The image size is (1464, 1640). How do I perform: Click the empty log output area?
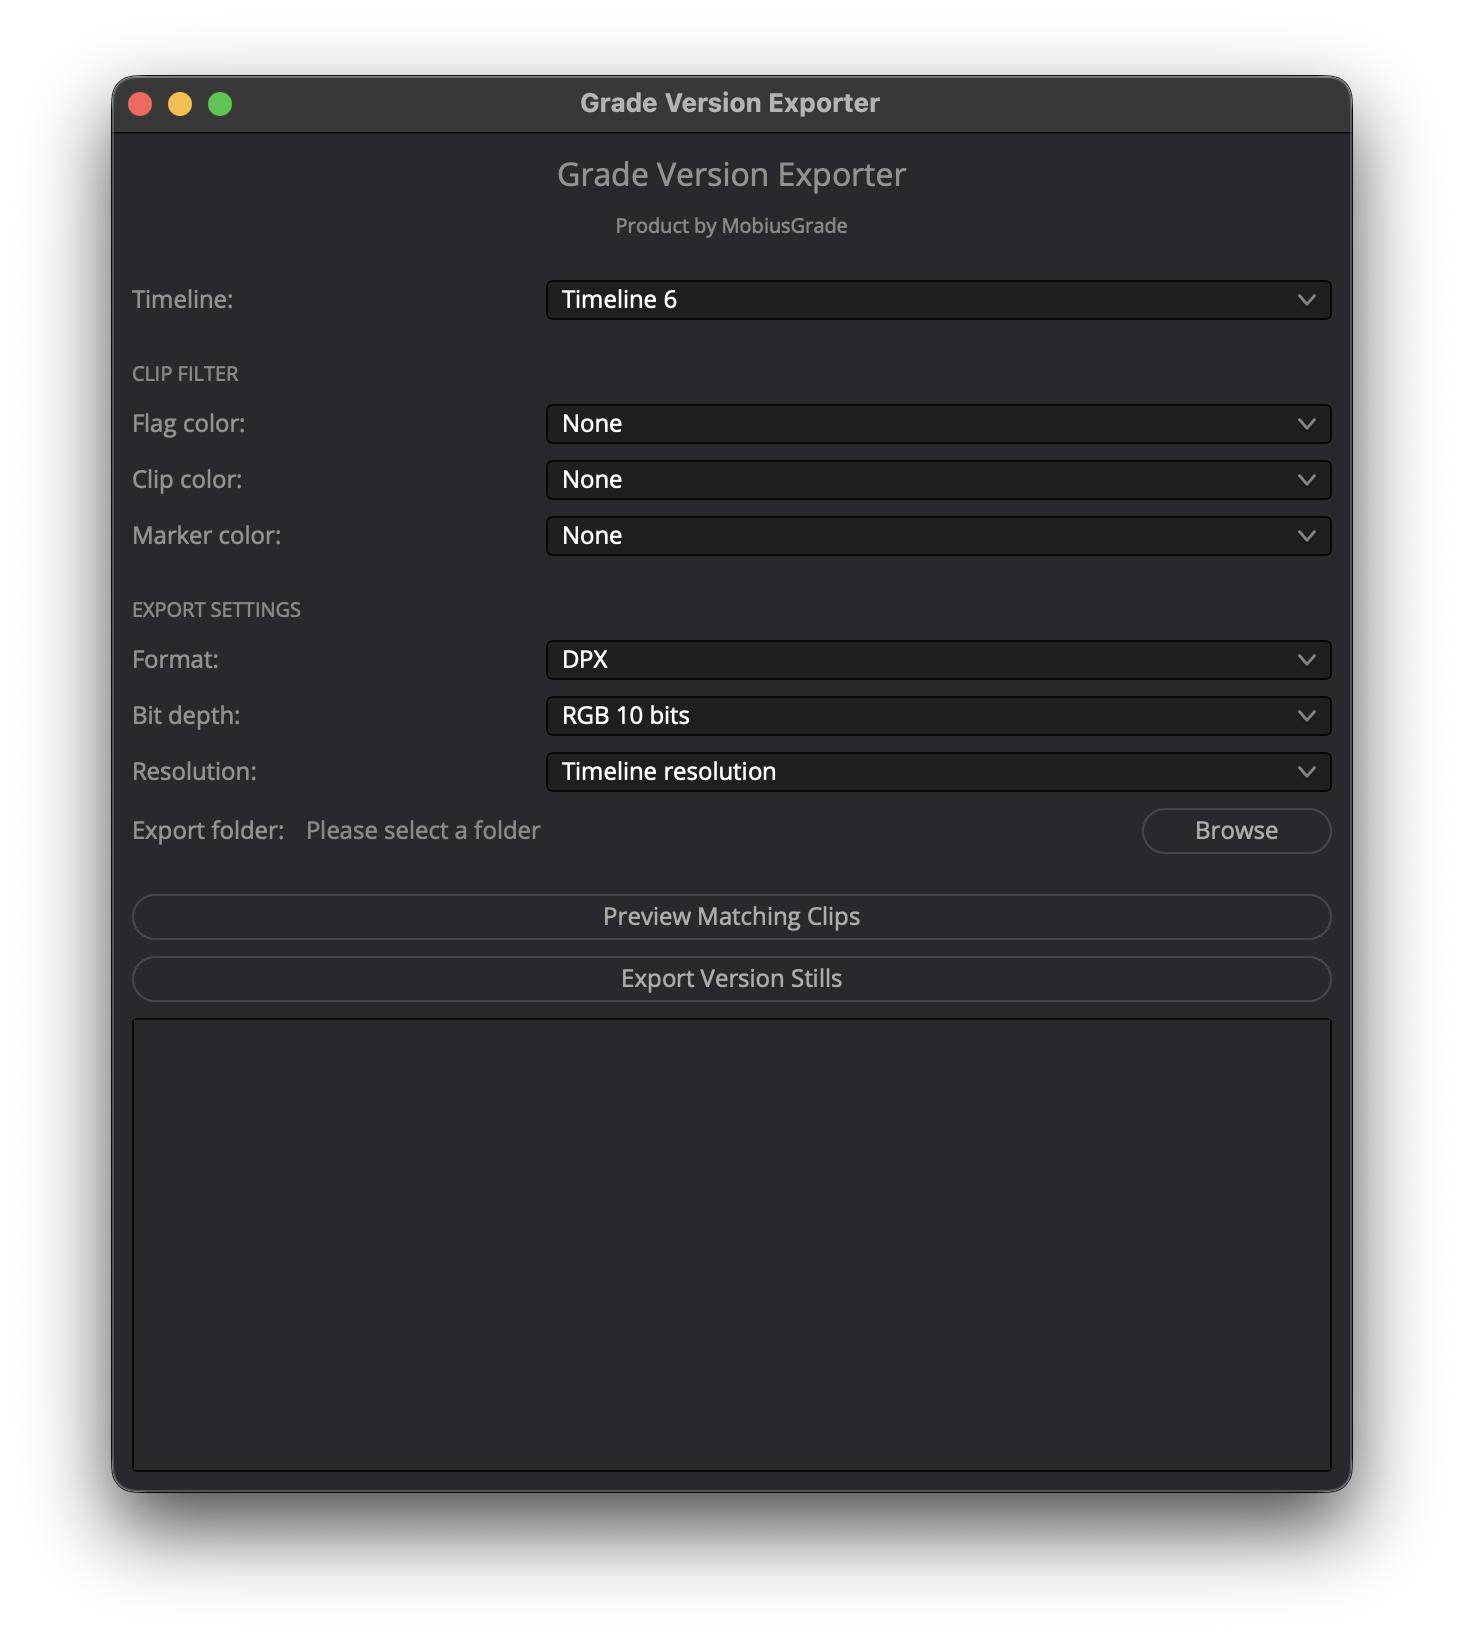click(x=731, y=1245)
